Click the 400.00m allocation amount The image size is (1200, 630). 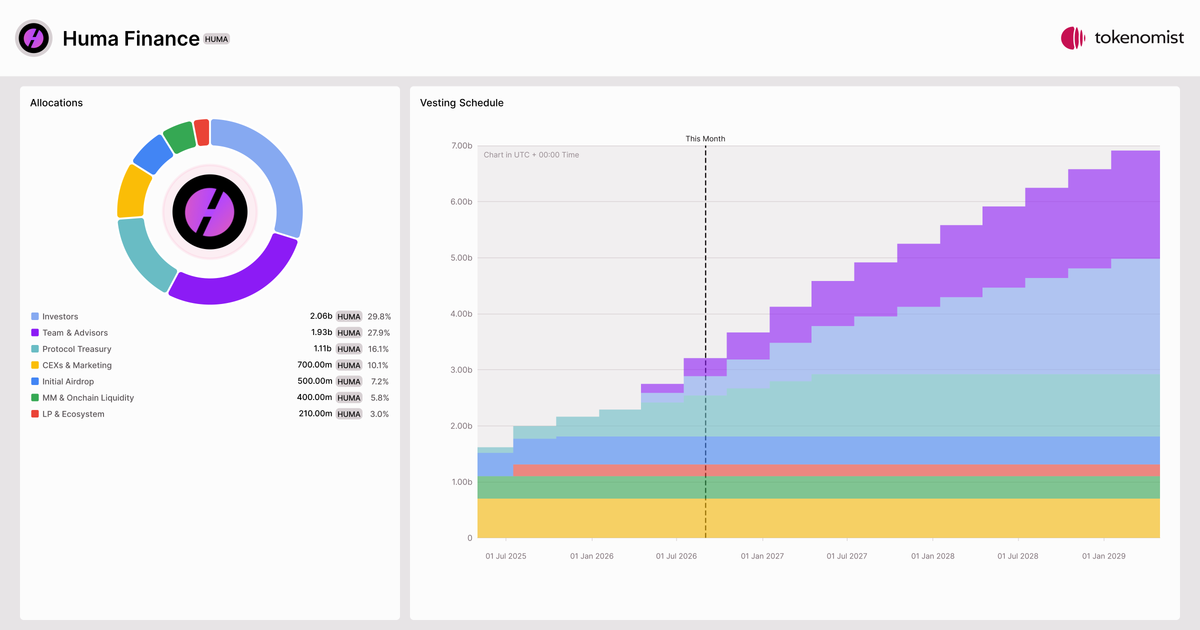tap(315, 398)
